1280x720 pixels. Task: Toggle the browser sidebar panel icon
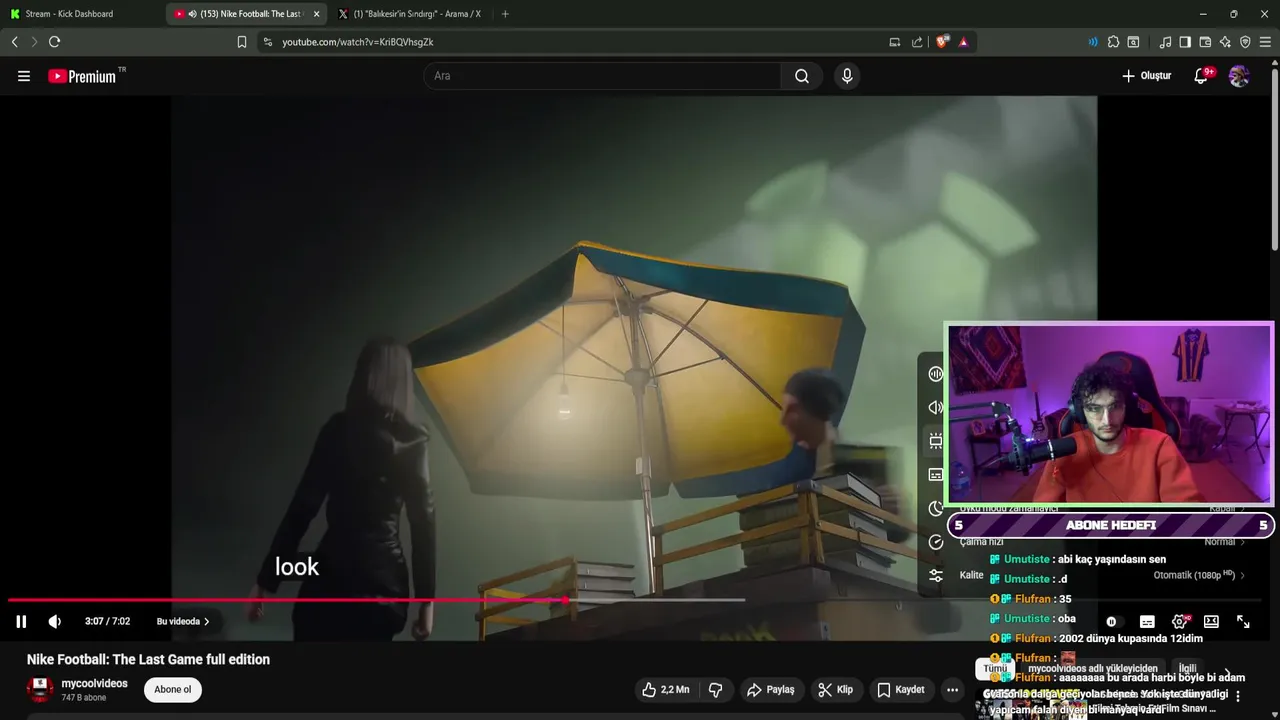[x=1185, y=42]
